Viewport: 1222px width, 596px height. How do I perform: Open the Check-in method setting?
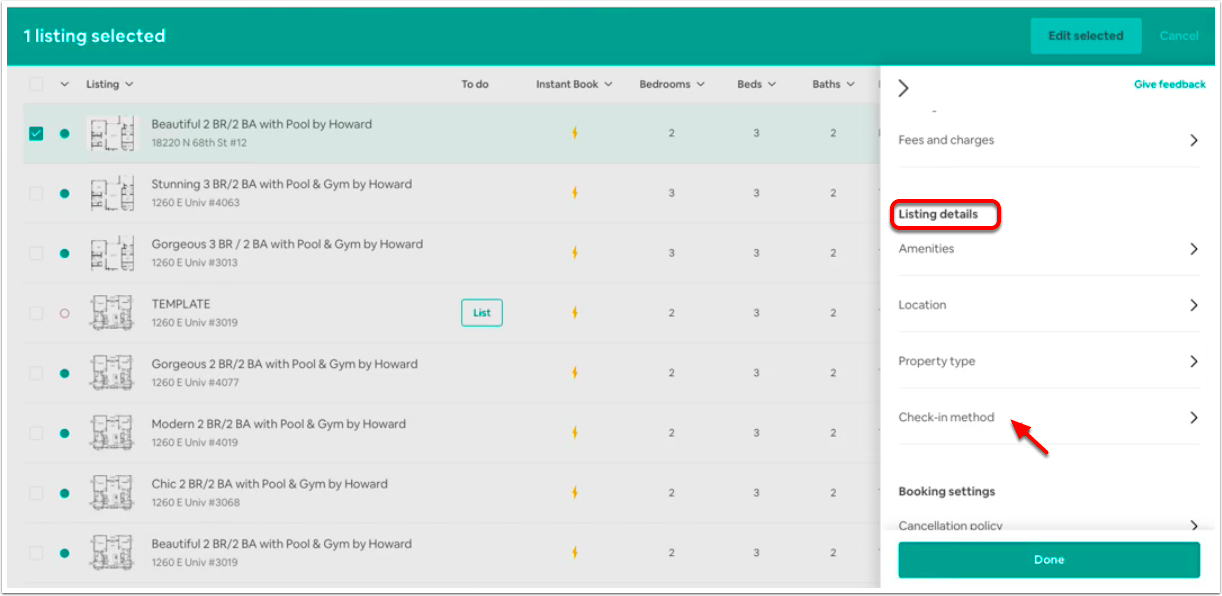coord(1049,417)
